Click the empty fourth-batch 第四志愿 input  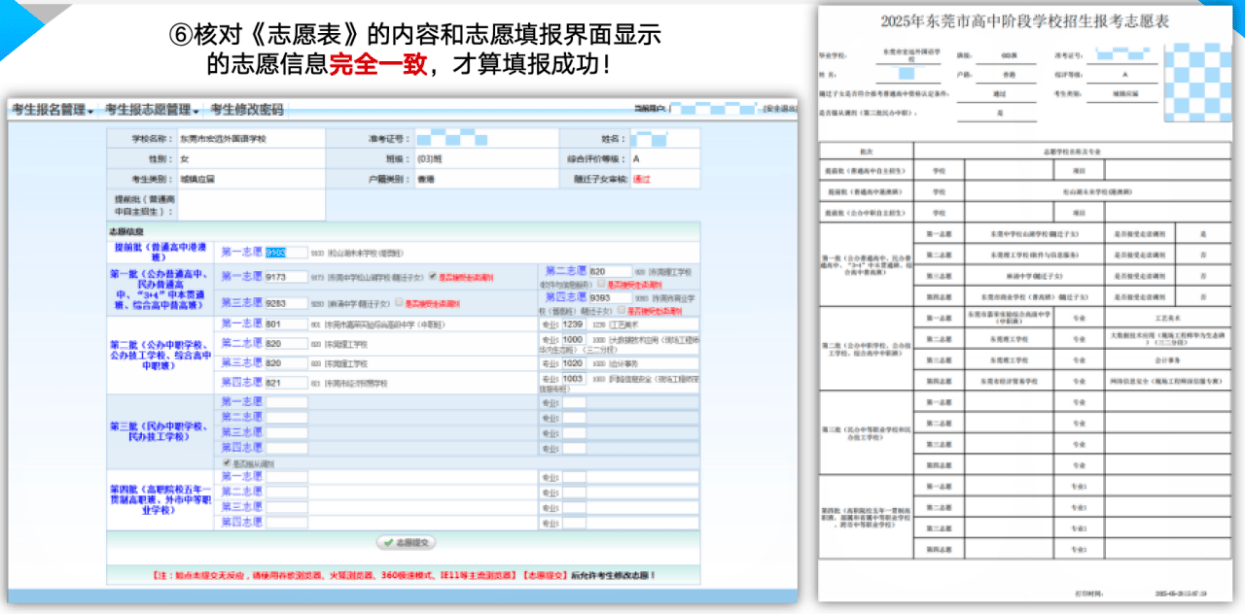click(x=286, y=521)
